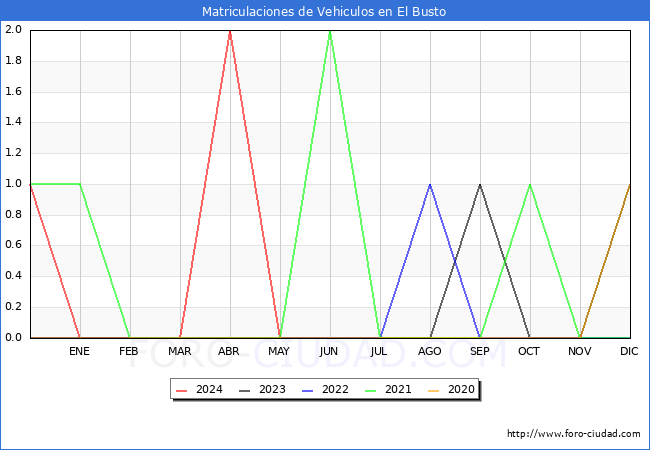
Task: Click the AGO month axis label
Action: 429,351
